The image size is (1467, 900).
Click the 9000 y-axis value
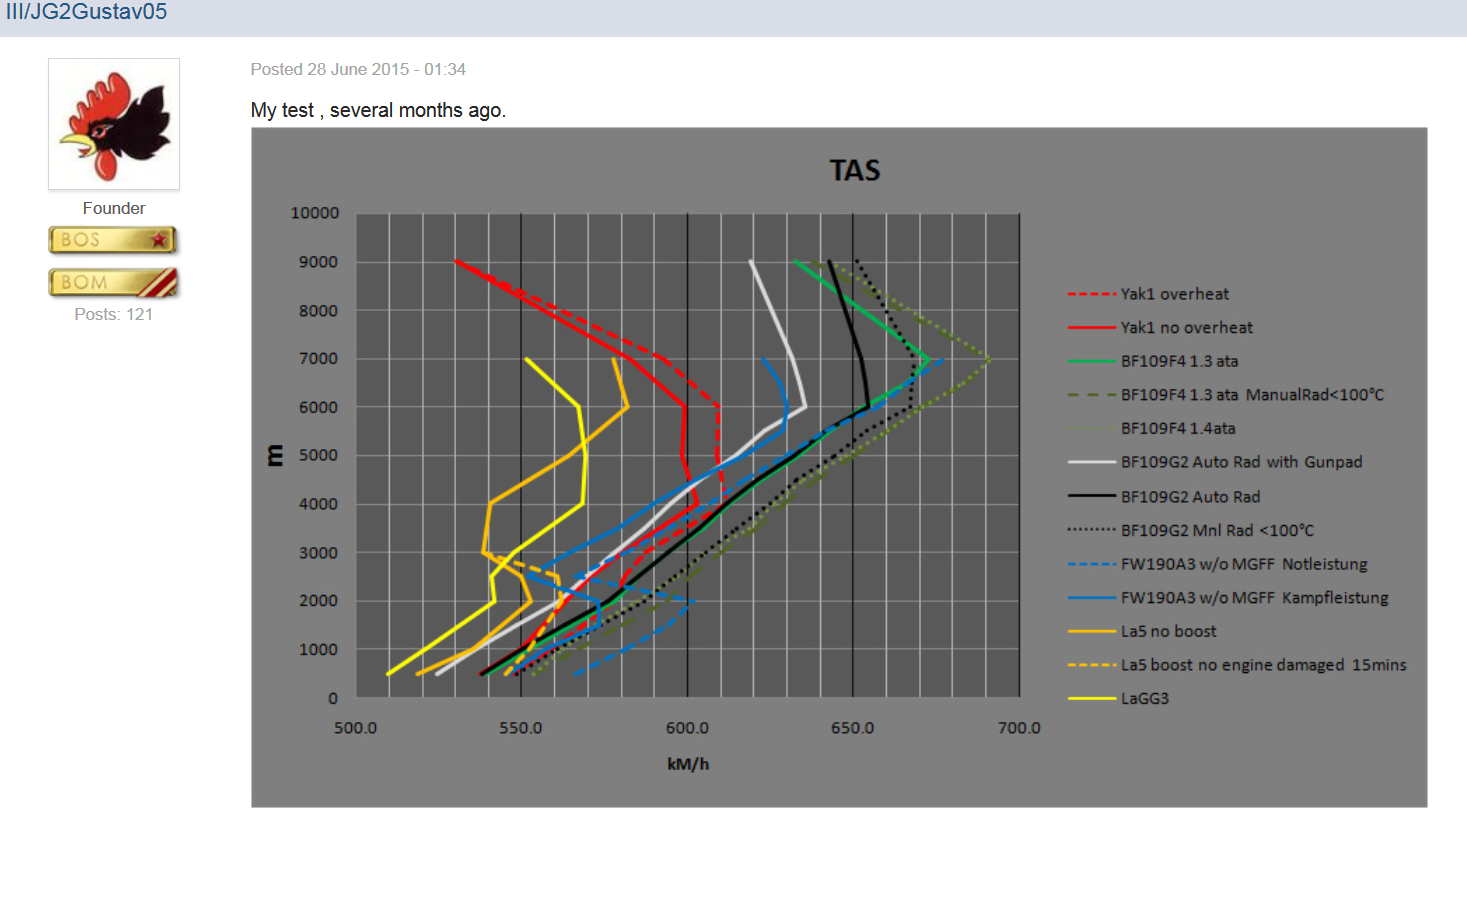[x=319, y=262]
